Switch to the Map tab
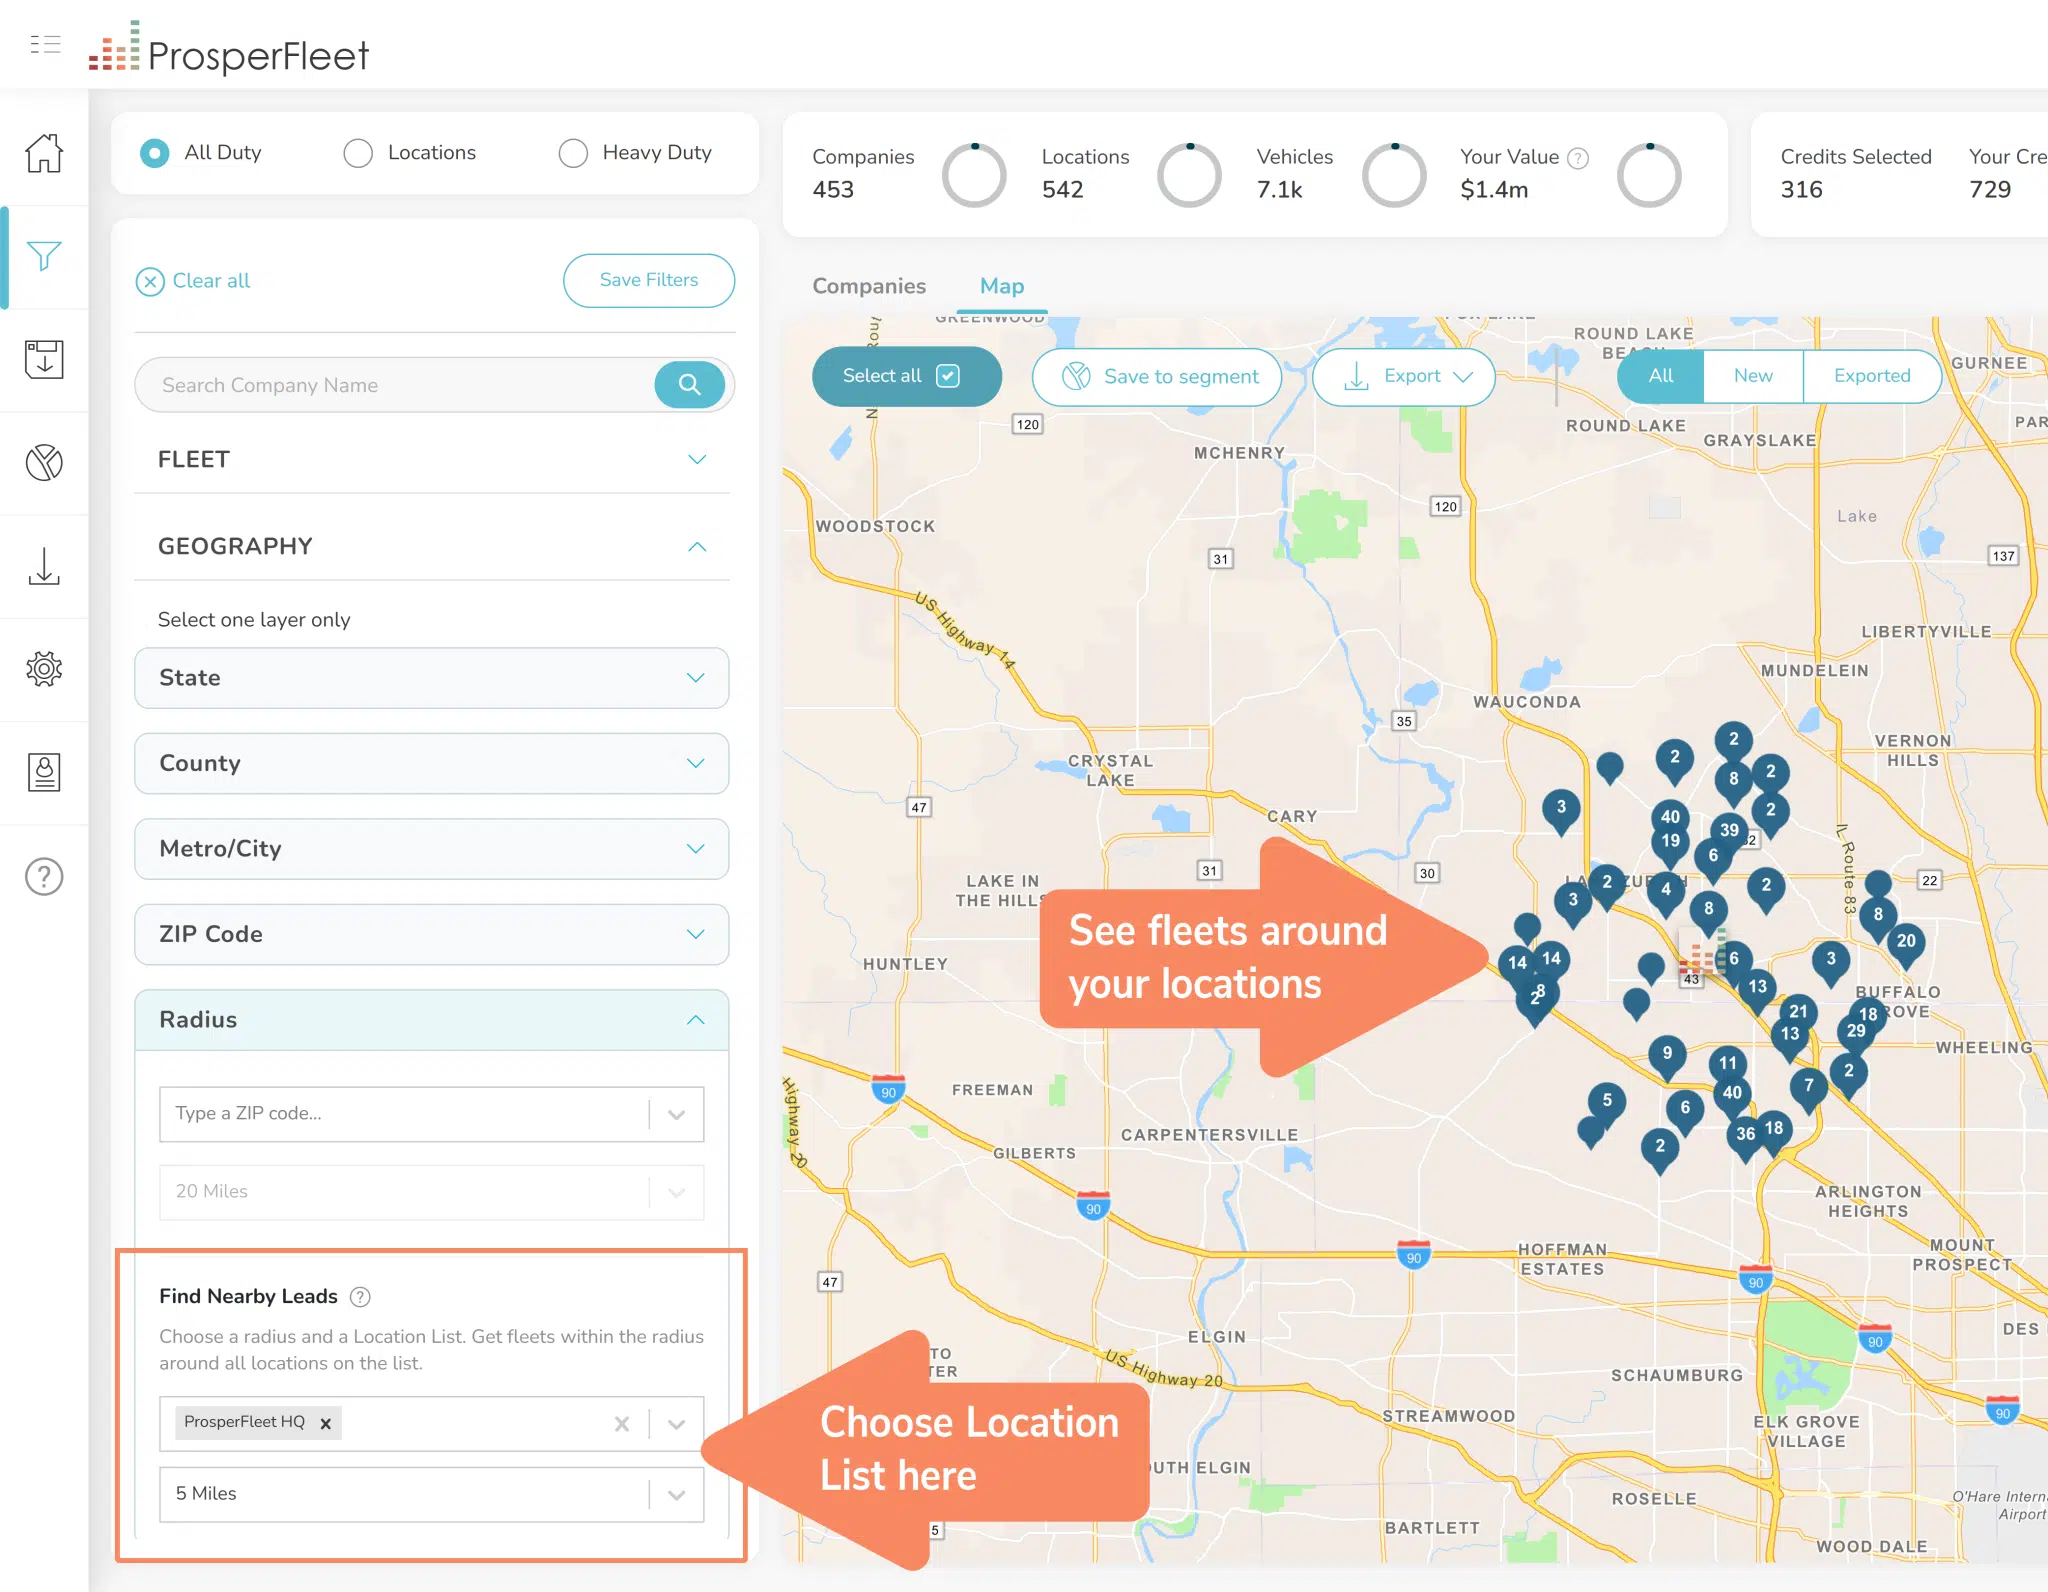 click(1002, 286)
